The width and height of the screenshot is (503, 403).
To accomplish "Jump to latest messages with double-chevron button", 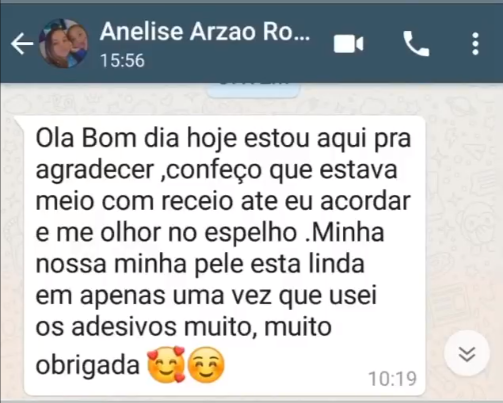I will point(467,353).
